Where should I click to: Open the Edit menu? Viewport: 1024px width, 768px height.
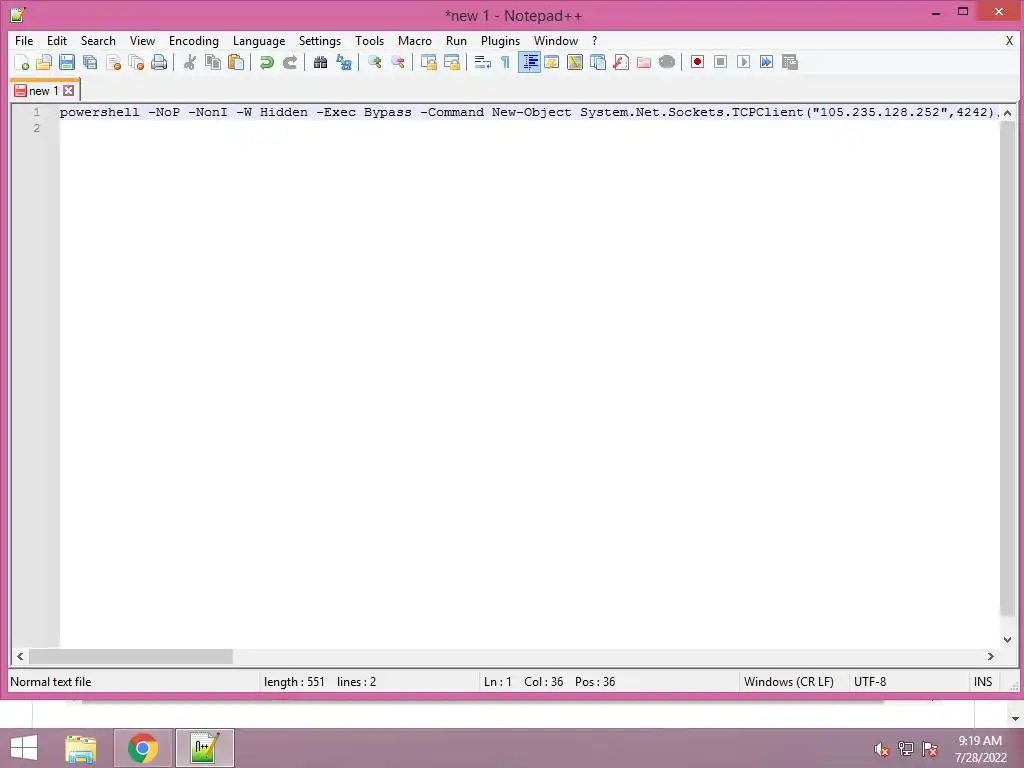pos(57,40)
